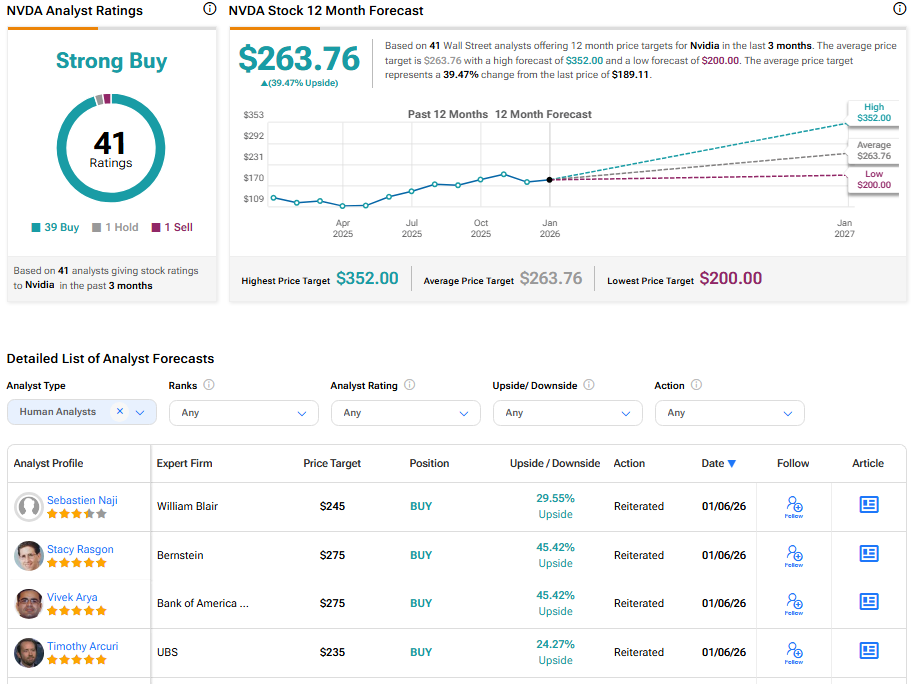Open Timothy Arcuri's profile link
The image size is (911, 684).
[82, 646]
